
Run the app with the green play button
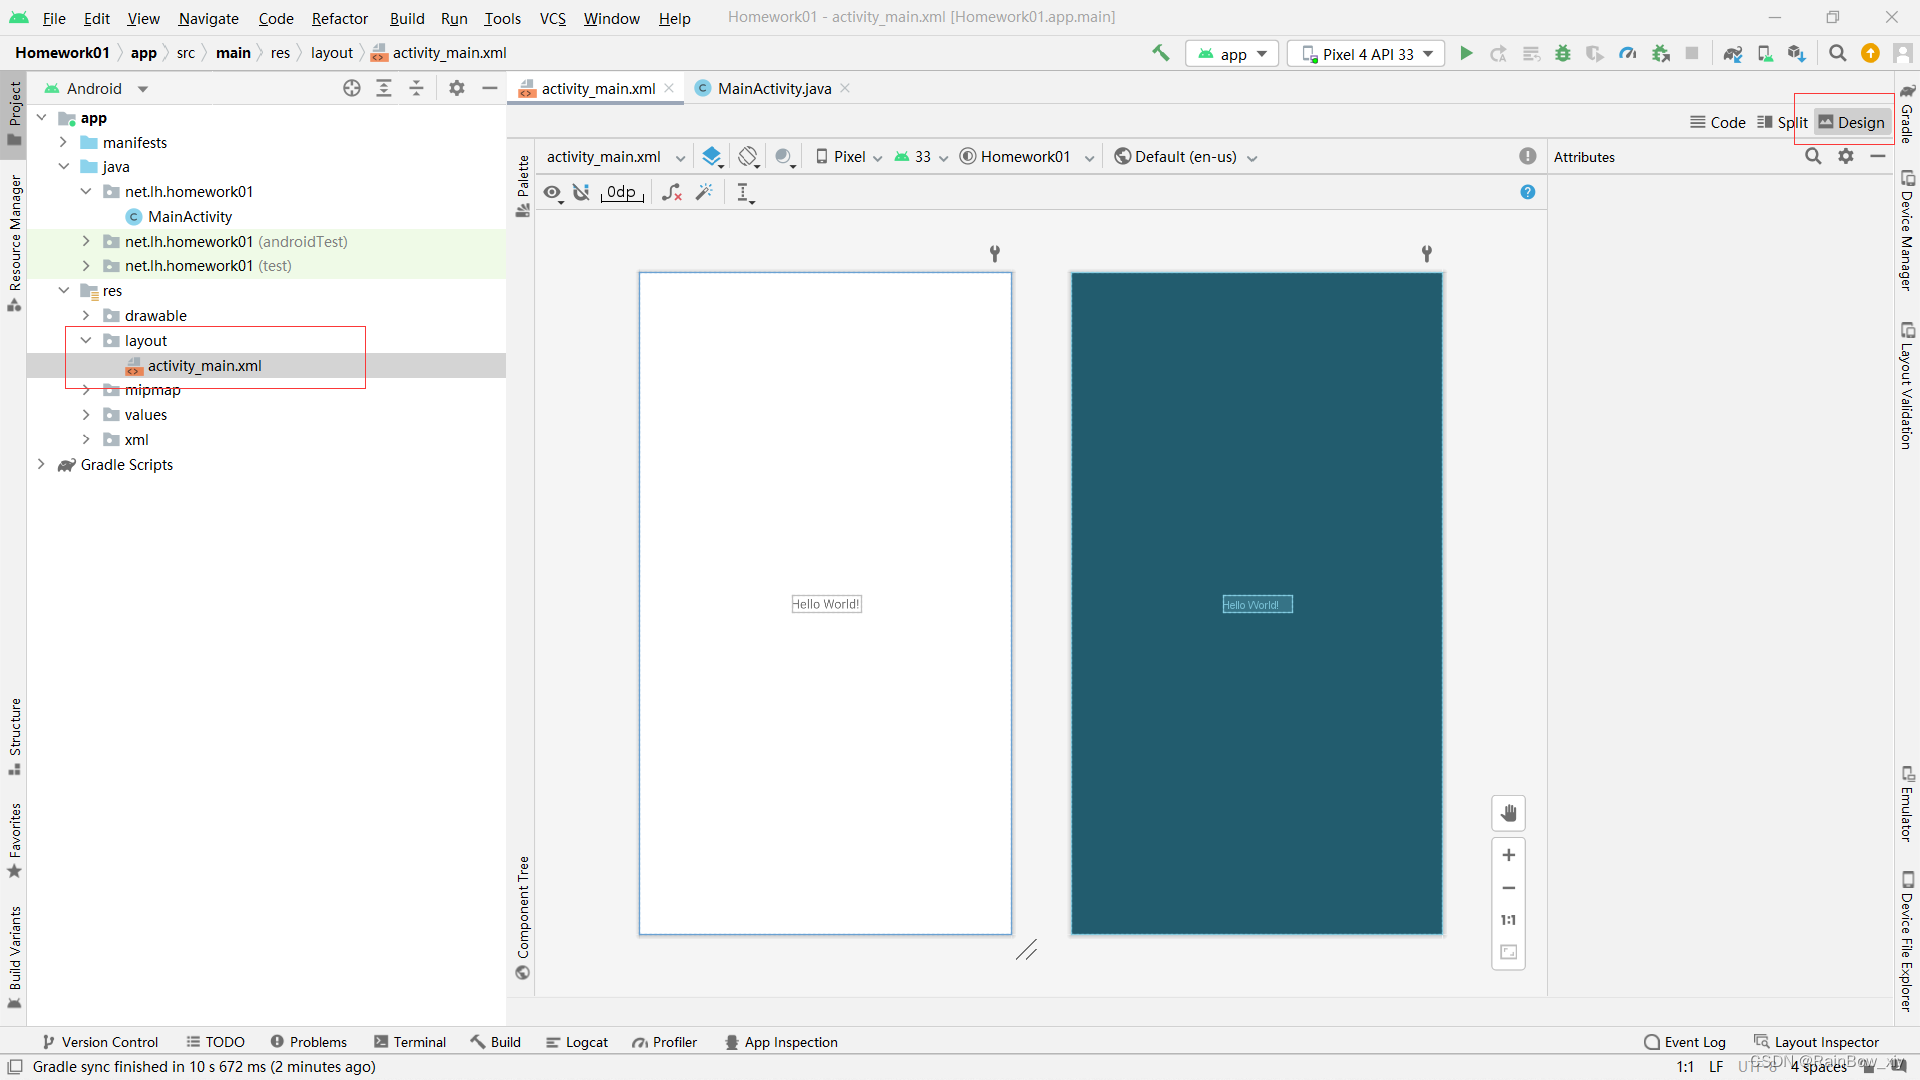[x=1465, y=53]
